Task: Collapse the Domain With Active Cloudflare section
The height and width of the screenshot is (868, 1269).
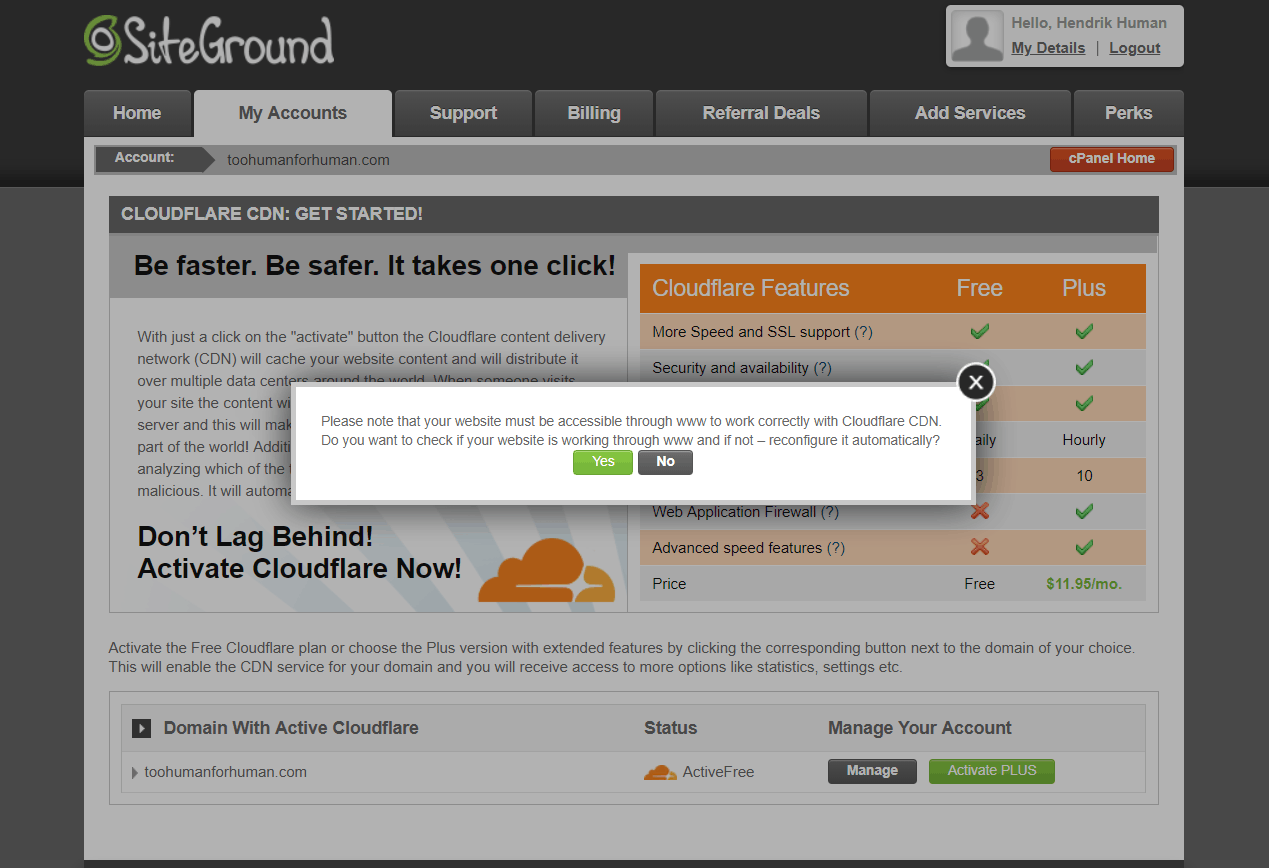Action: tap(141, 729)
